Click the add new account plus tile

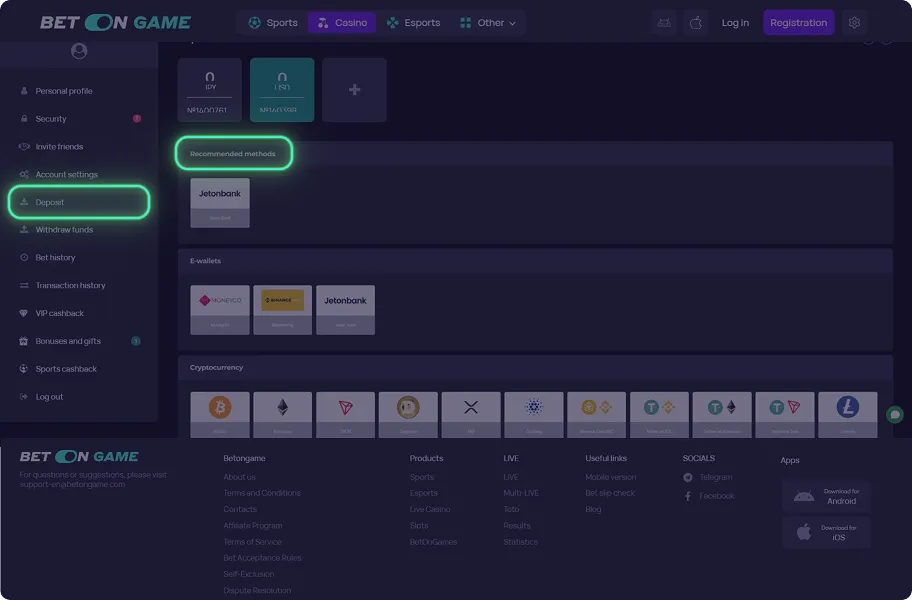354,90
